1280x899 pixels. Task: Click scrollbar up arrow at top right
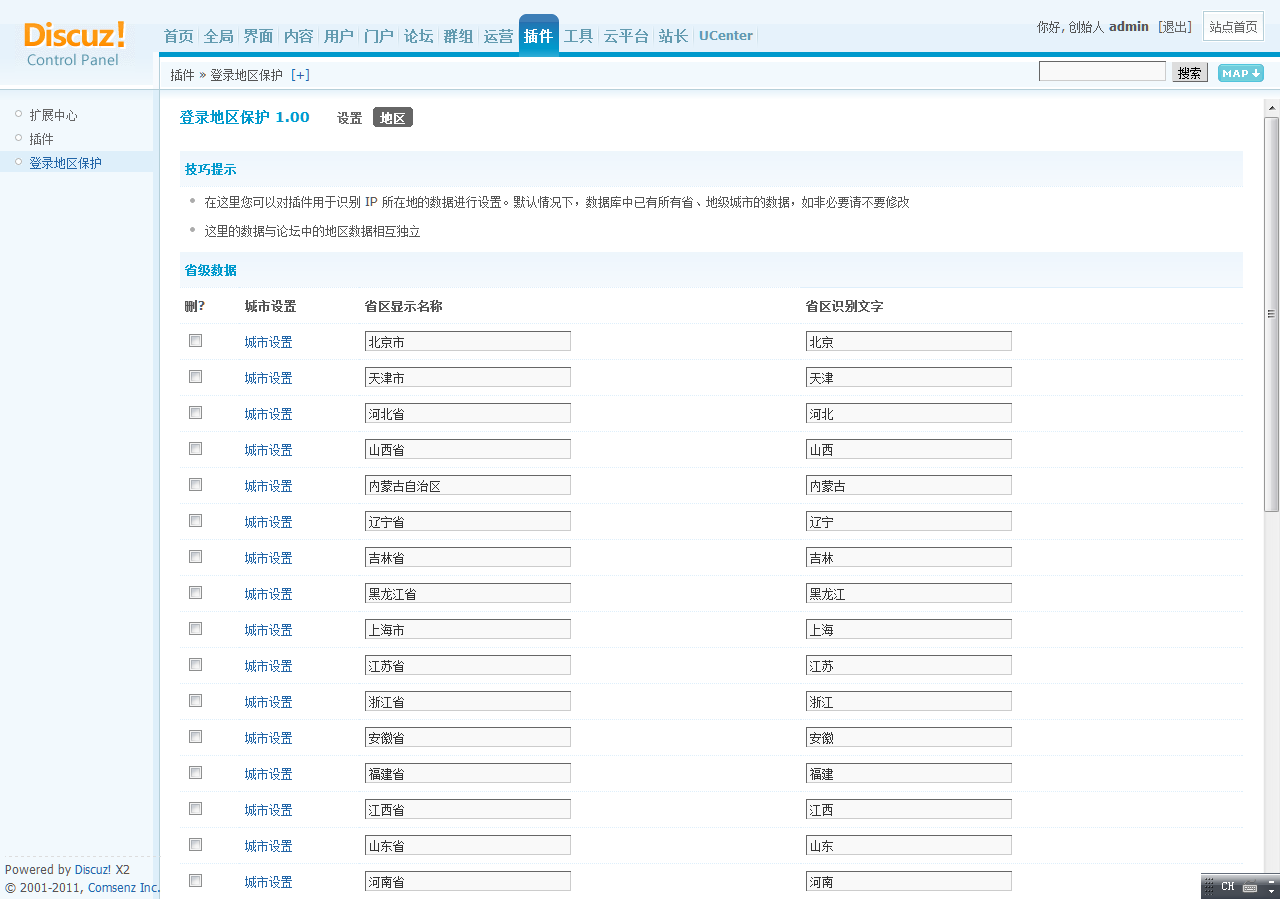pyautogui.click(x=1272, y=108)
